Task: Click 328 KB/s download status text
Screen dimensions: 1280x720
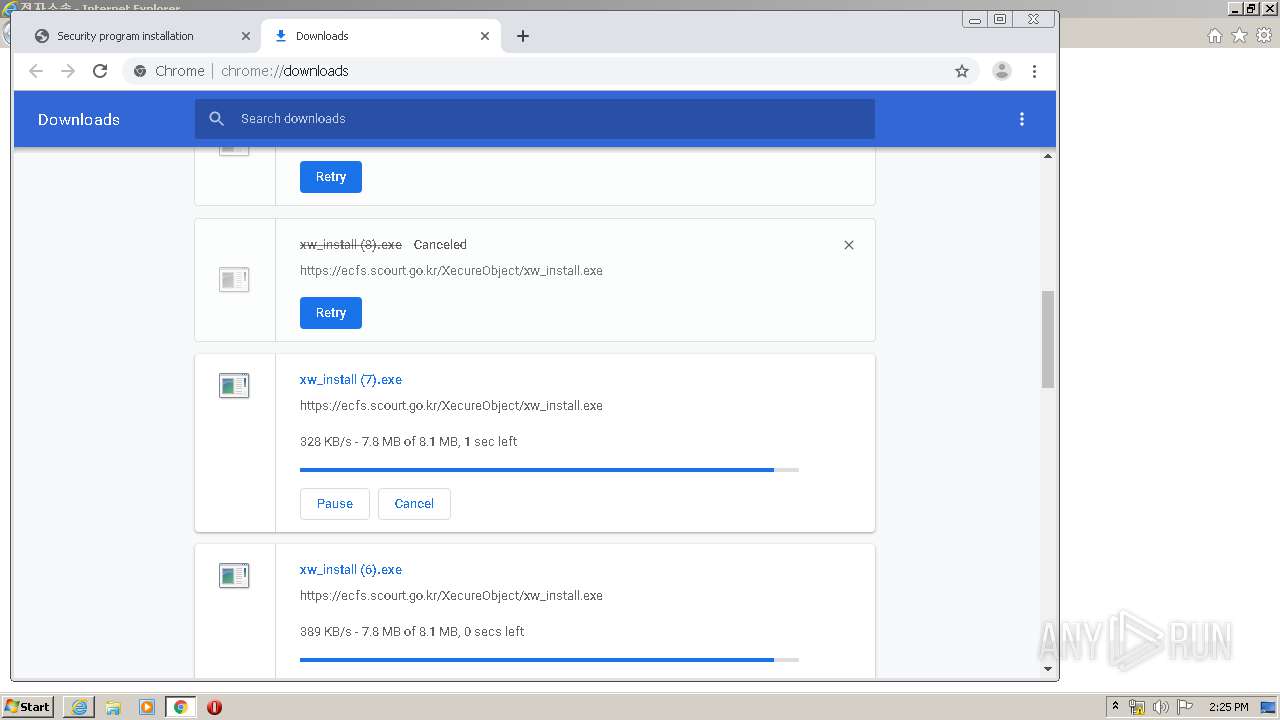Action: tap(408, 442)
